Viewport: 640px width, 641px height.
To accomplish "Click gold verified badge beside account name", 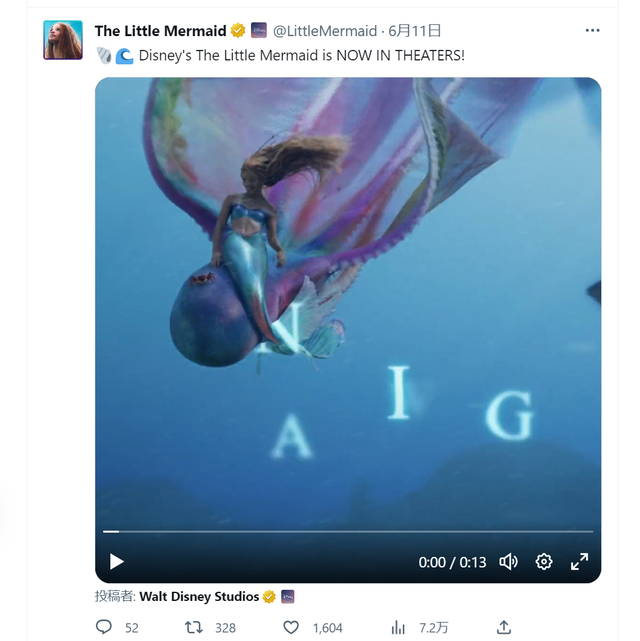I will tap(238, 31).
